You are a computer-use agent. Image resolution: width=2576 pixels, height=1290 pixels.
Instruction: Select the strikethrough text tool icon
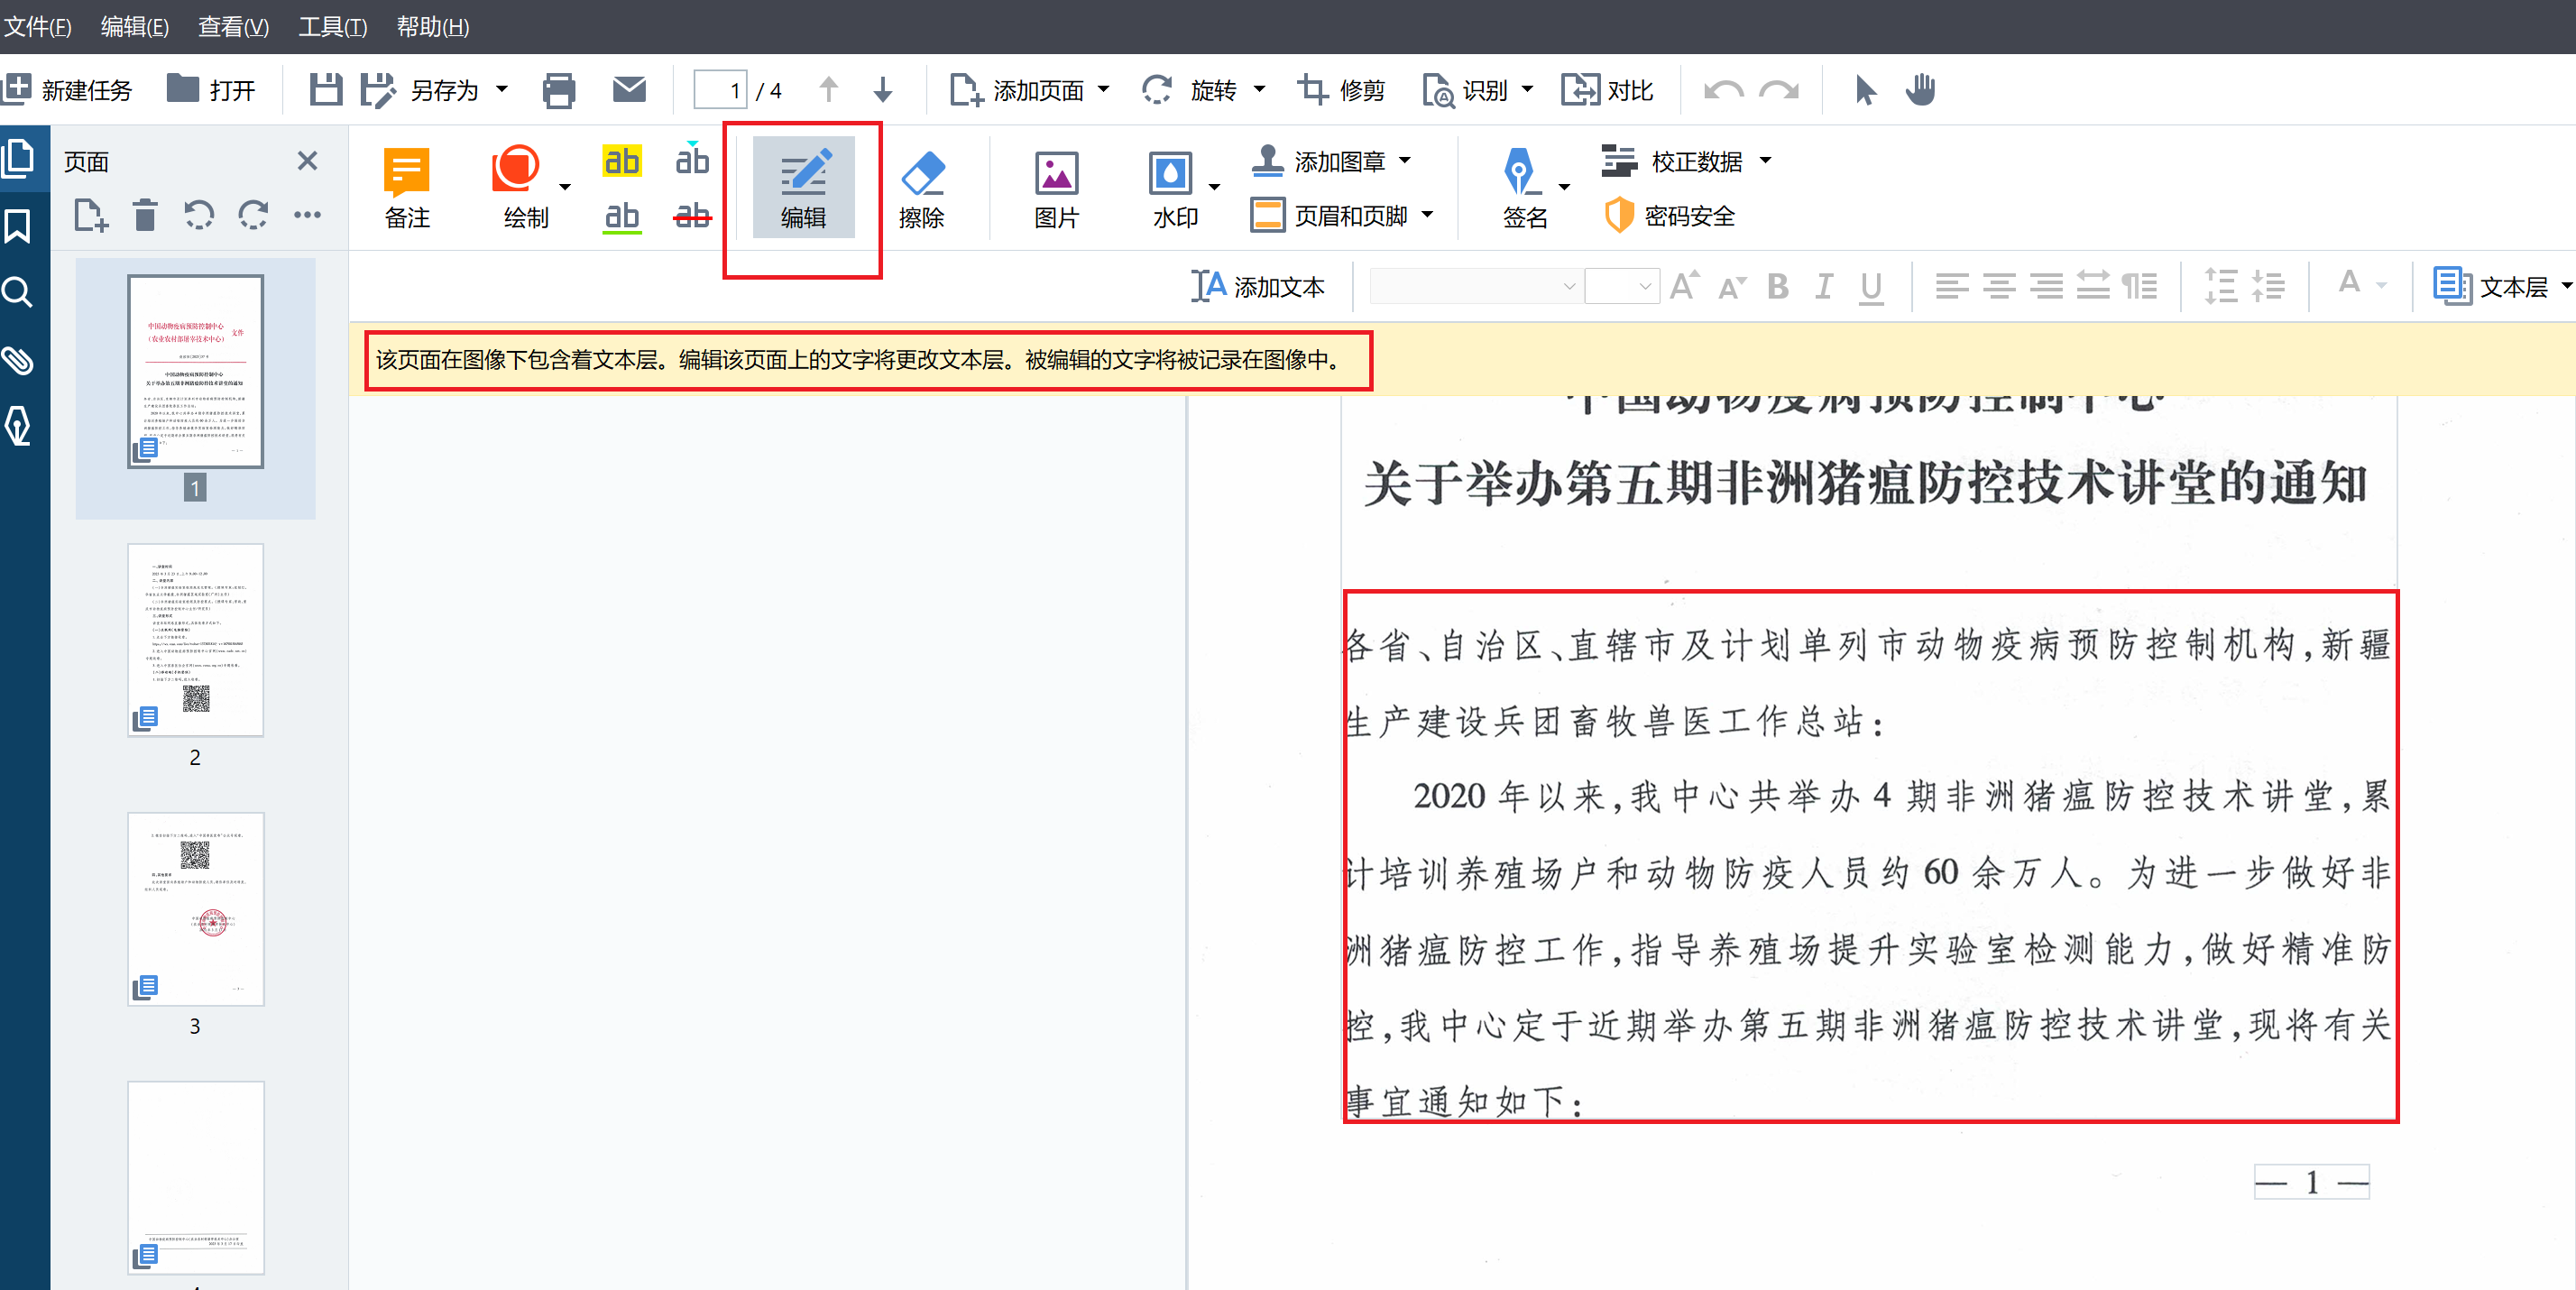[692, 215]
